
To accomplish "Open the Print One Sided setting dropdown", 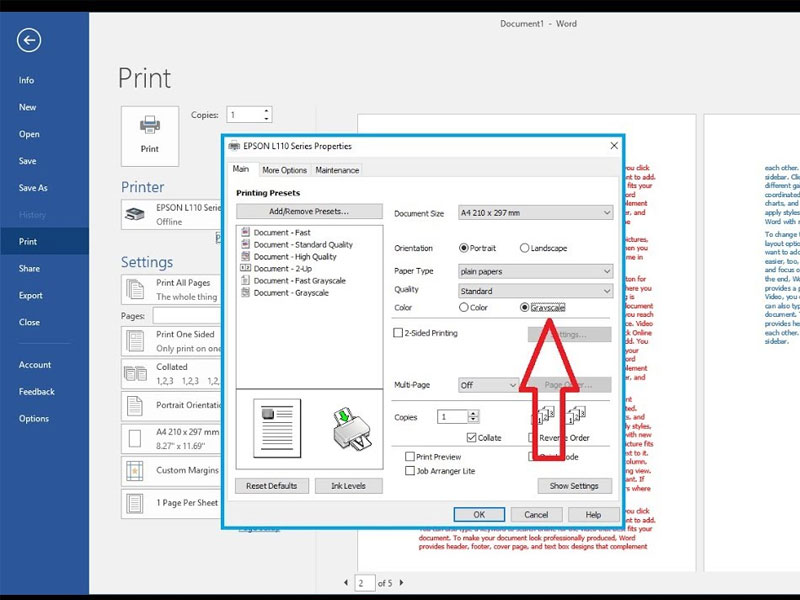I will click(171, 341).
